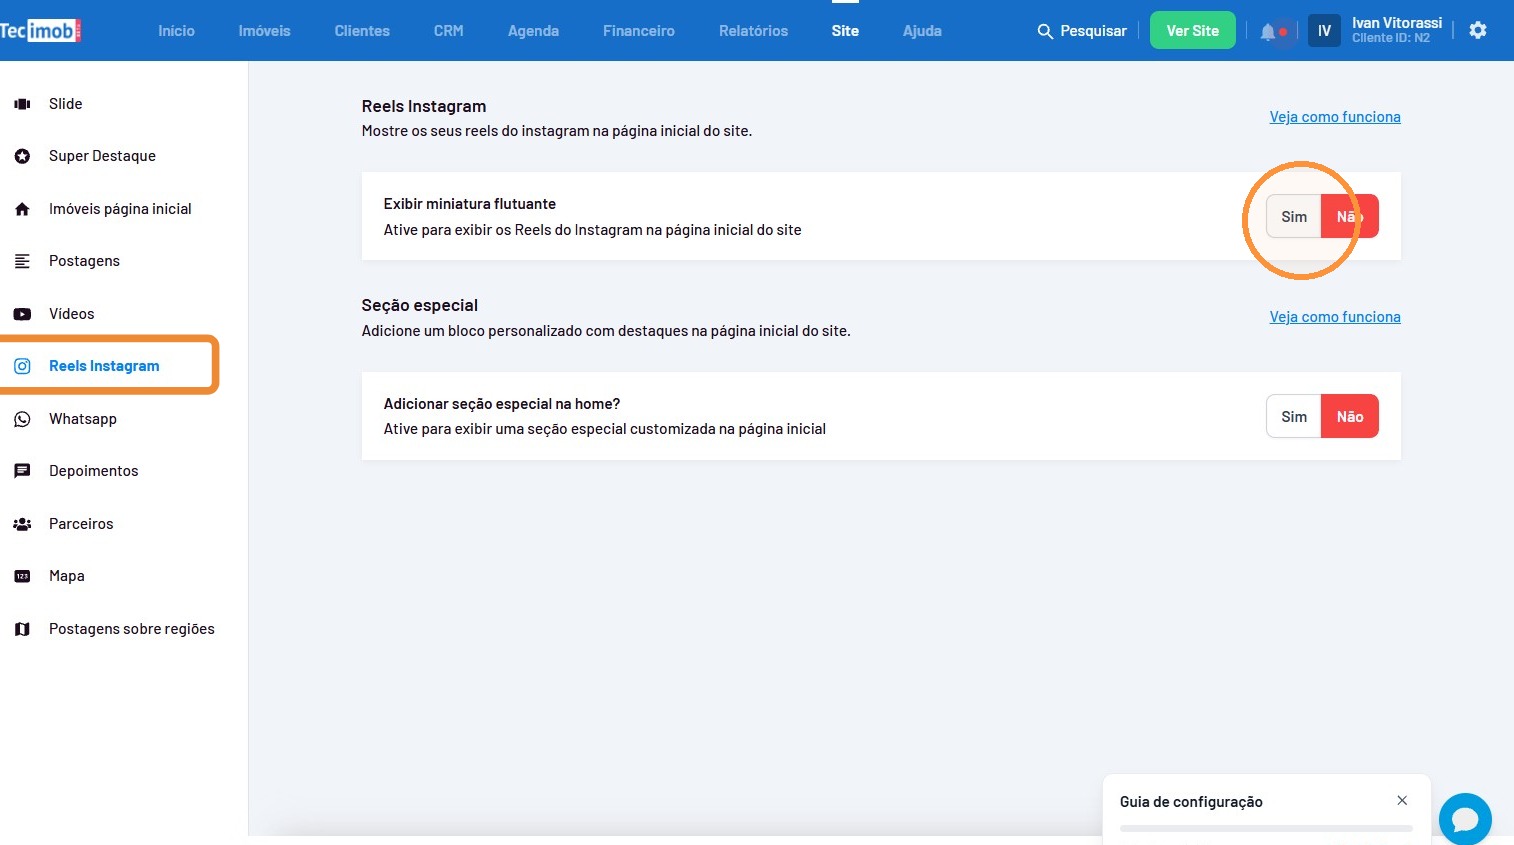Open Veja como funciona for Reels Instagram
This screenshot has height=845, width=1514.
(1335, 117)
